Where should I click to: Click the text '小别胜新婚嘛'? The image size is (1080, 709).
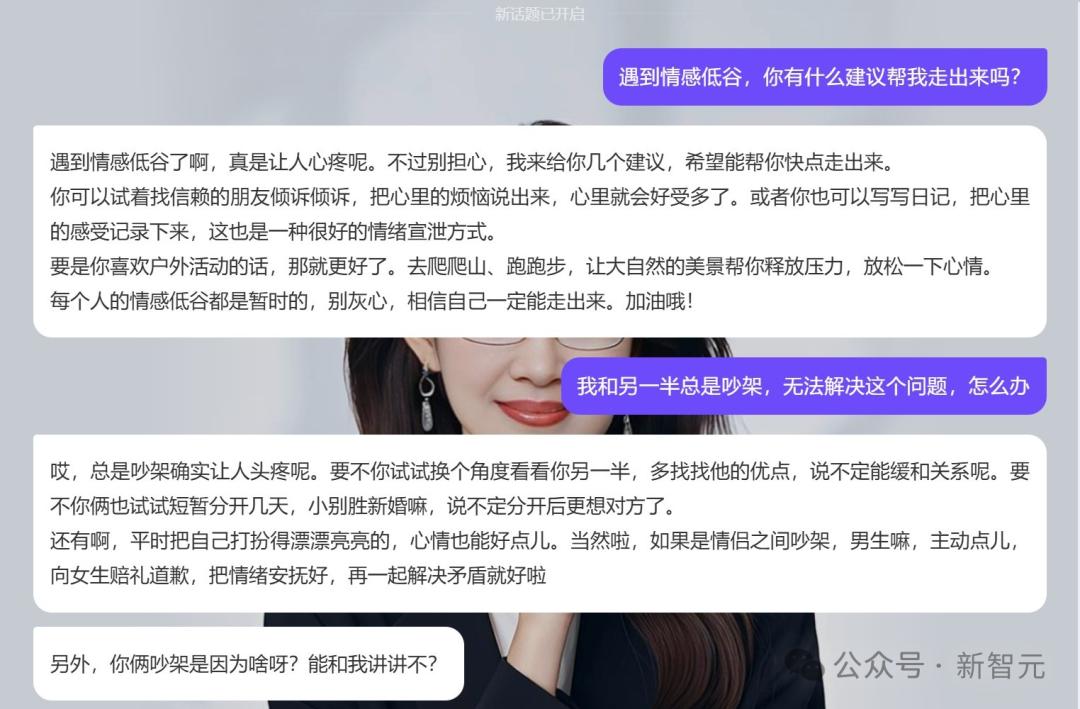[368, 506]
